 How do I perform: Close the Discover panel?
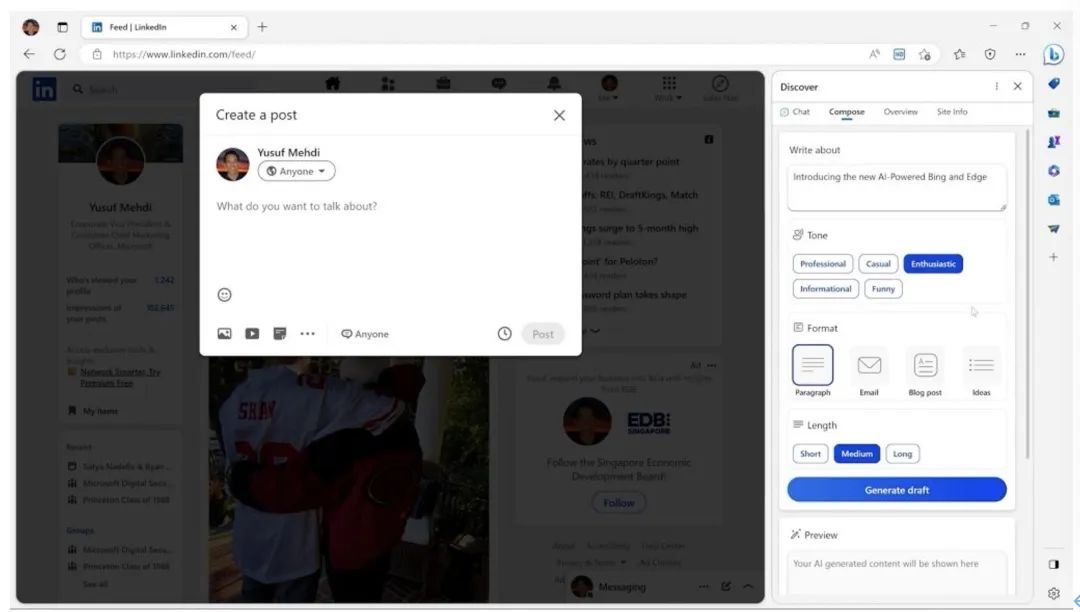tap(1017, 87)
